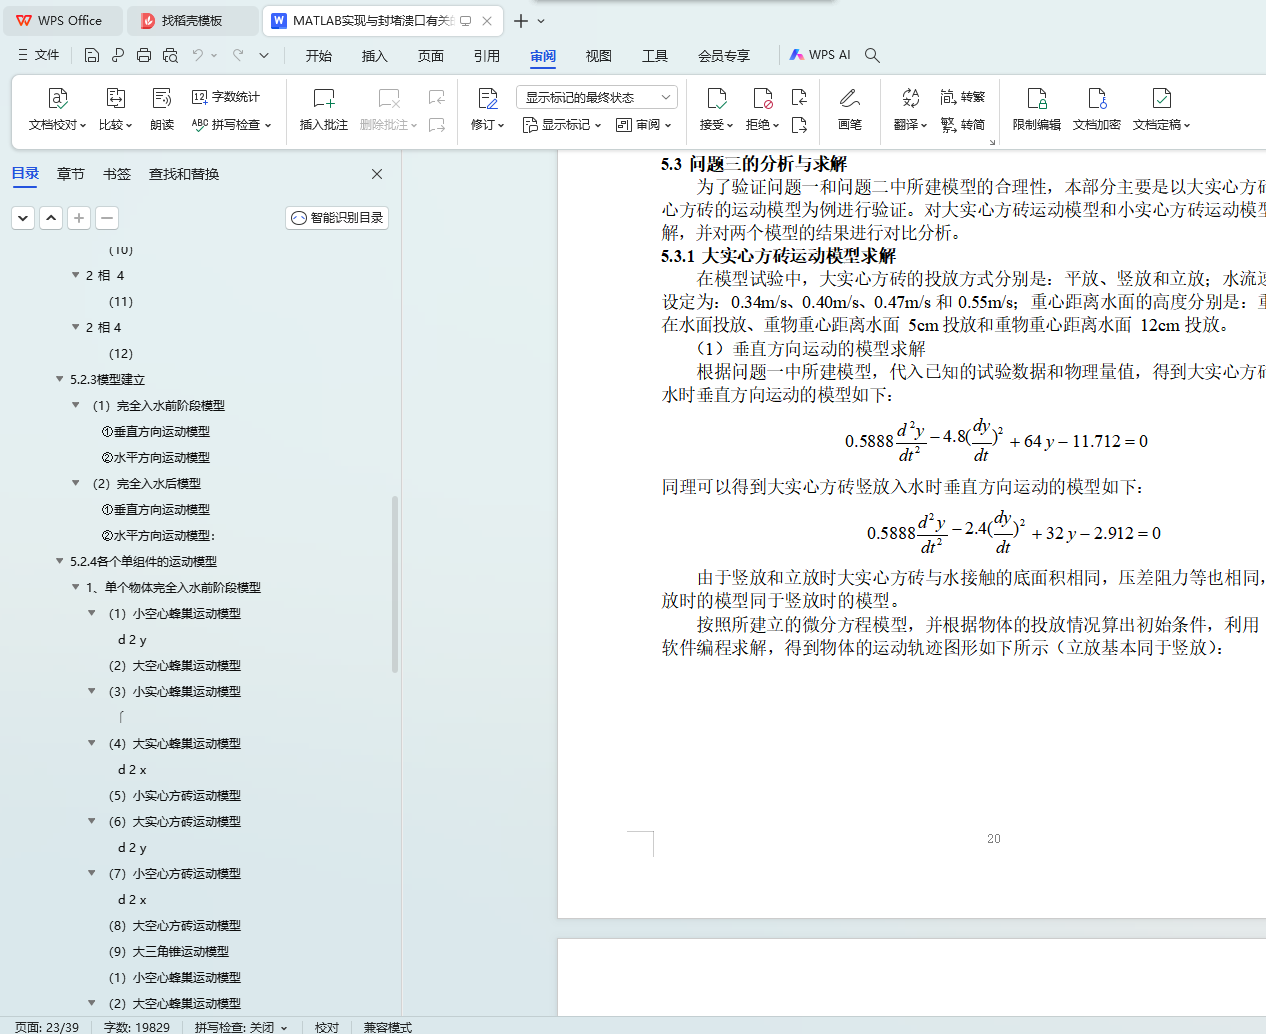Click the plus button to promote outline level
Image resolution: width=1266 pixels, height=1034 pixels.
click(79, 217)
